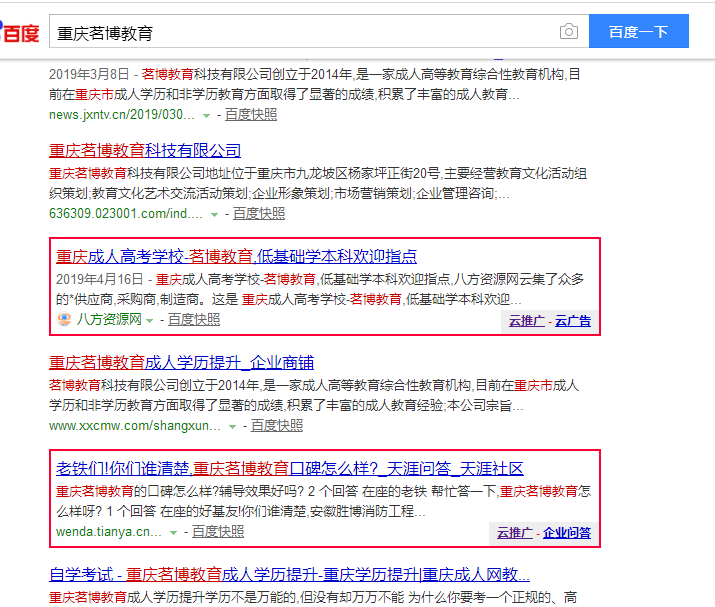Click the 百度一下 search button
The height and width of the screenshot is (607, 715).
(x=638, y=31)
